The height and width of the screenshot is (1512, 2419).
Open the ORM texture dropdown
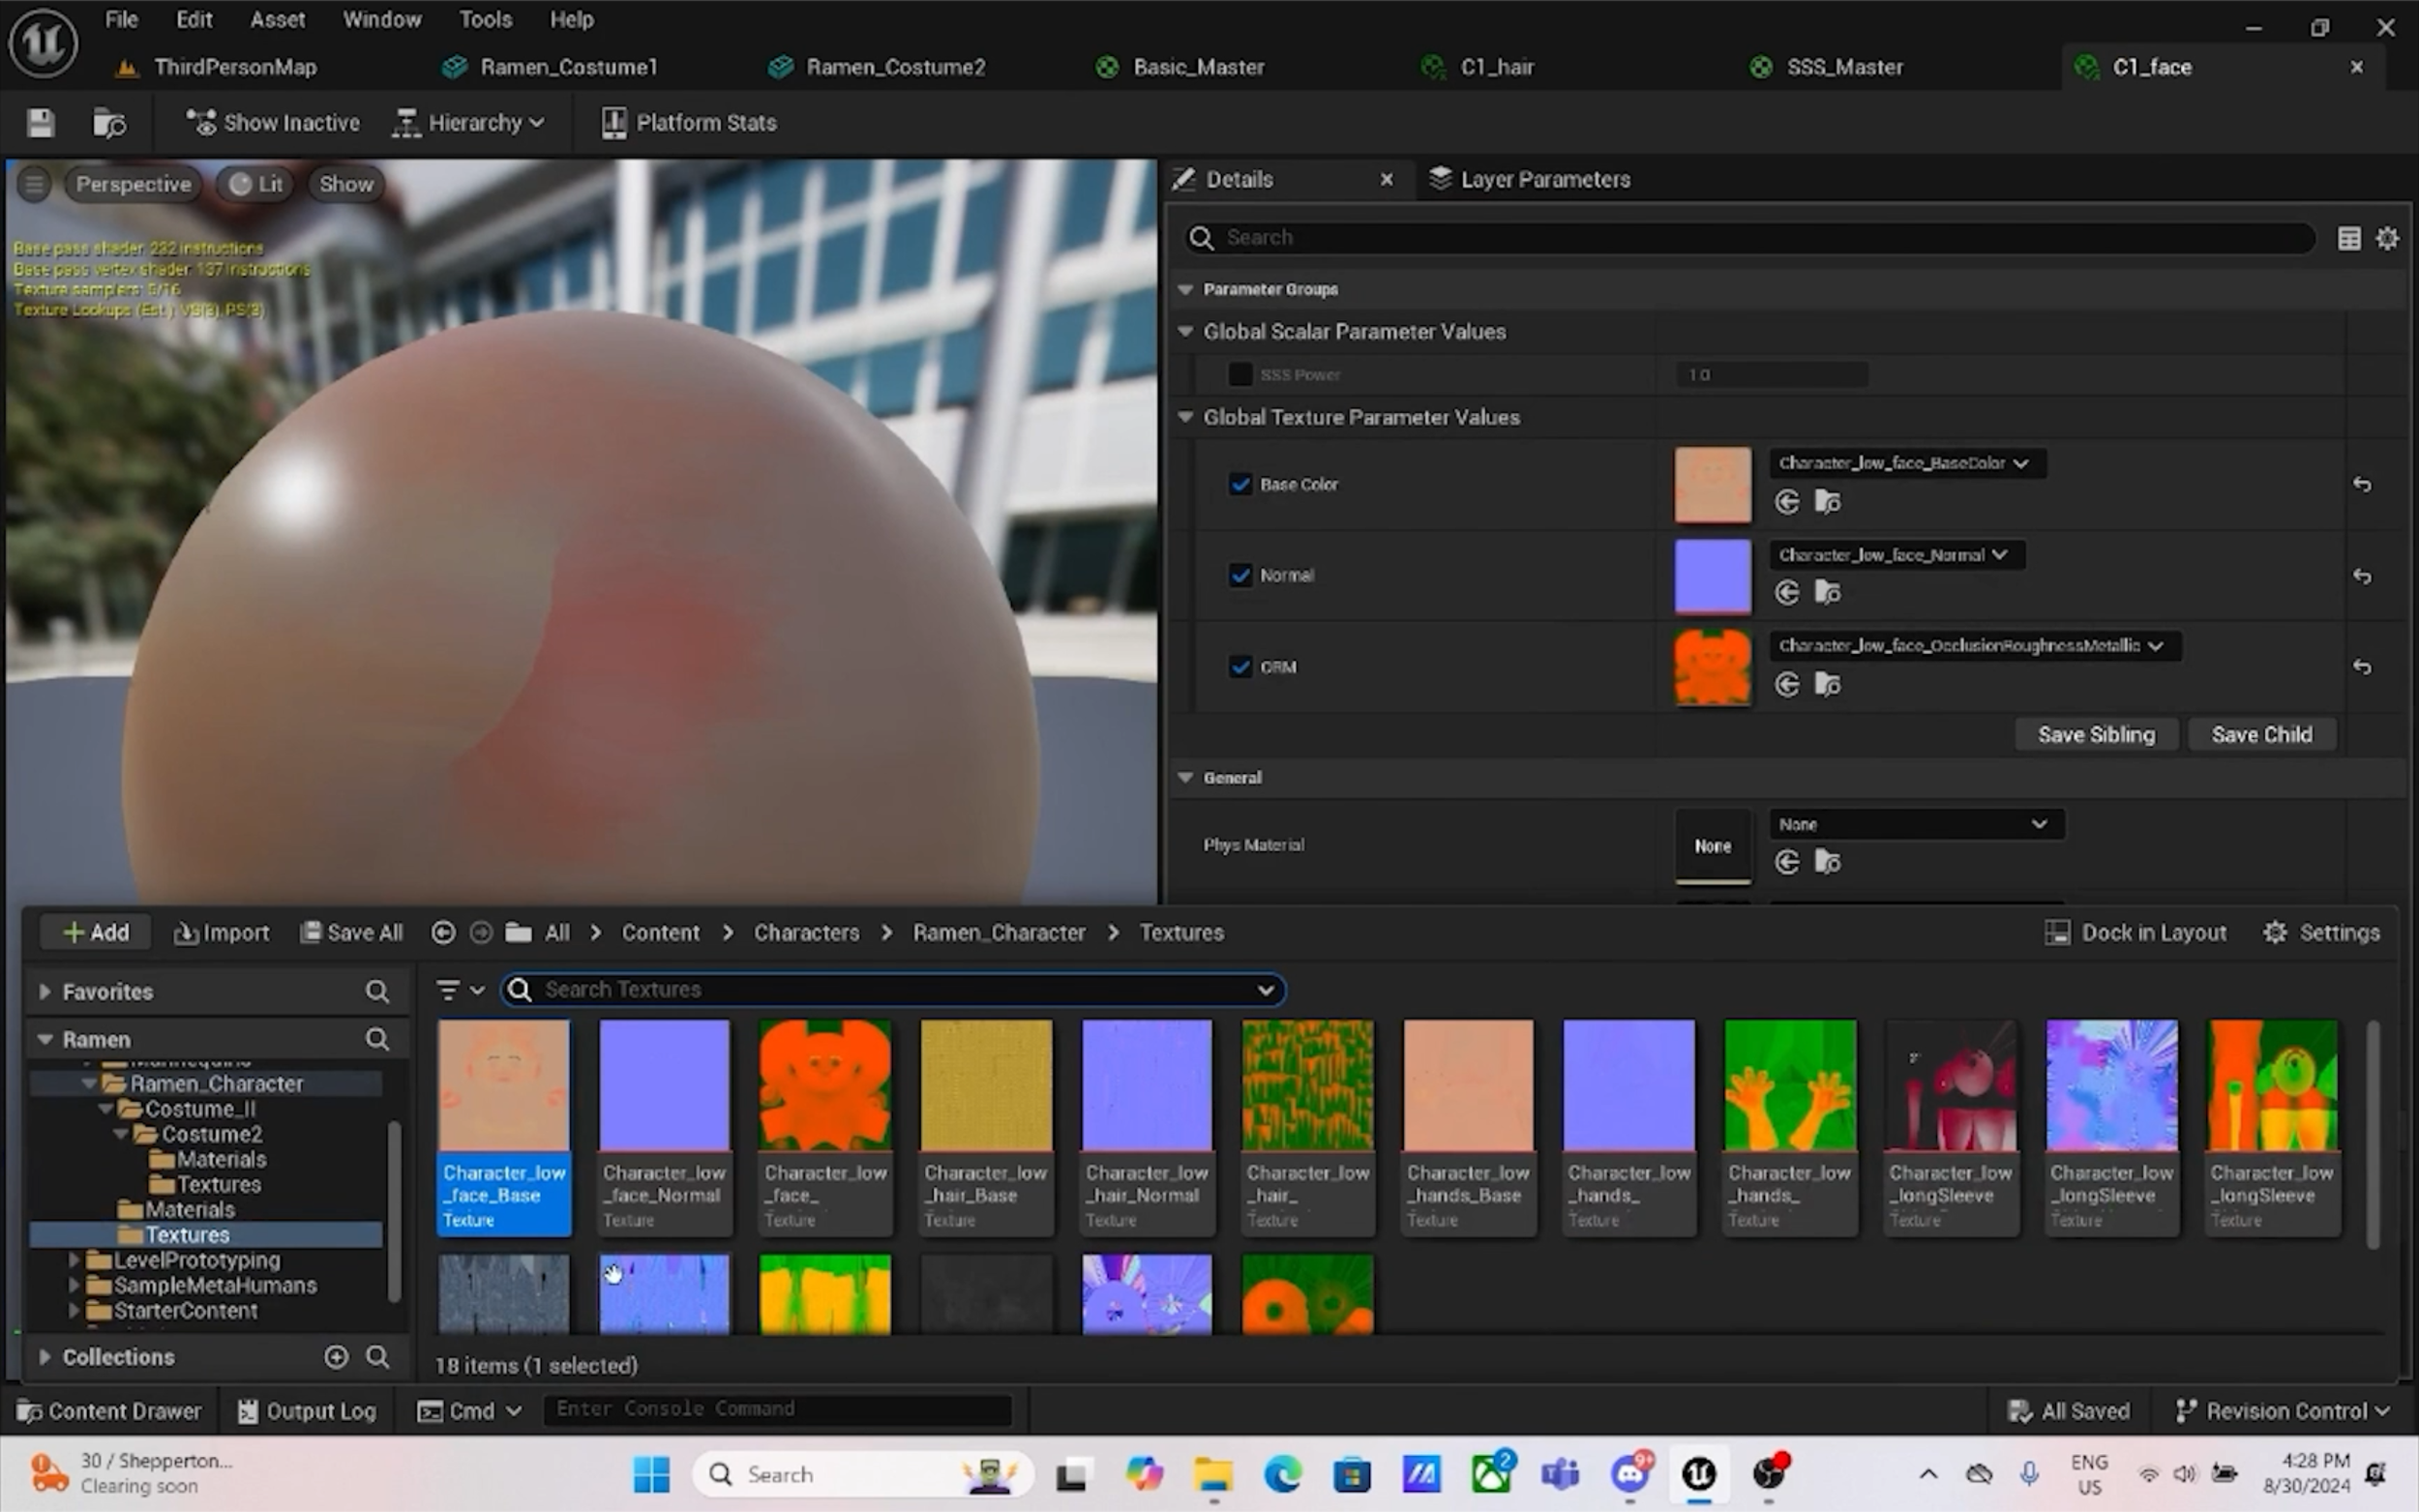click(x=1975, y=646)
